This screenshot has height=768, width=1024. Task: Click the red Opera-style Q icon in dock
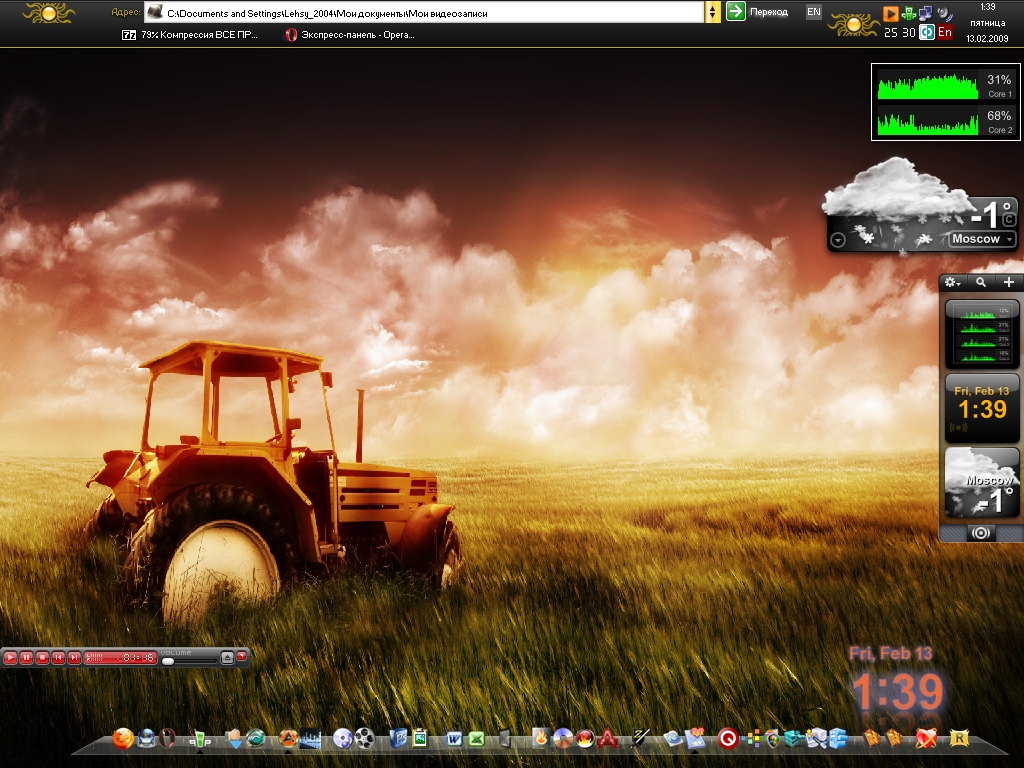728,739
